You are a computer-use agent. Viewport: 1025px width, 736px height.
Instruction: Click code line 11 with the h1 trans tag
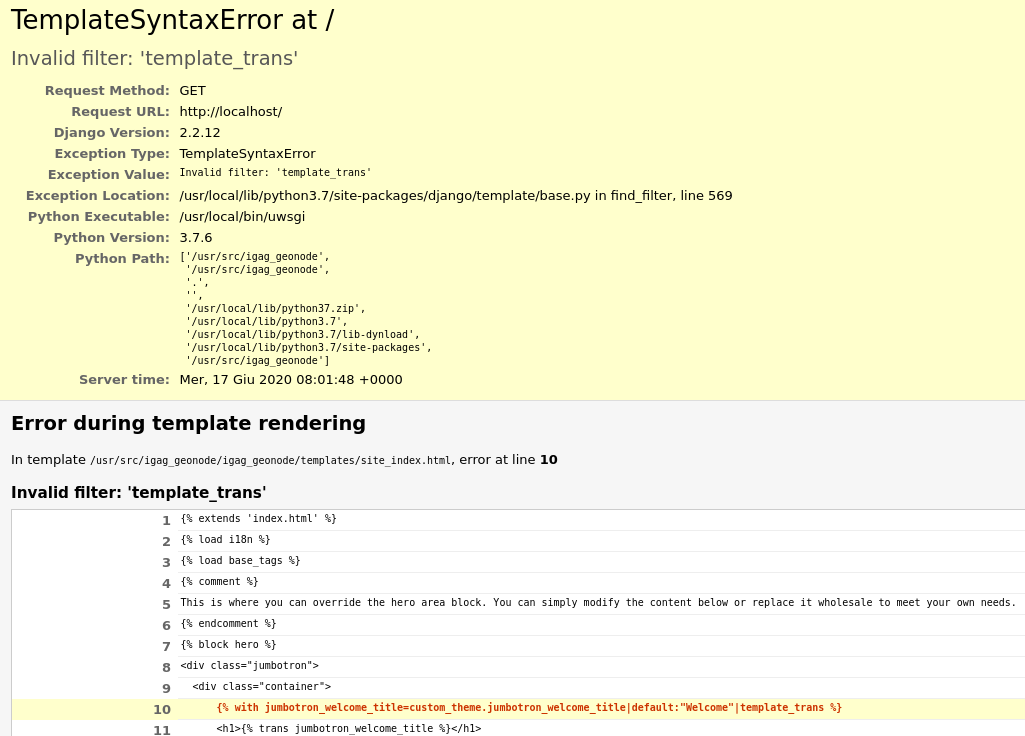point(348,728)
